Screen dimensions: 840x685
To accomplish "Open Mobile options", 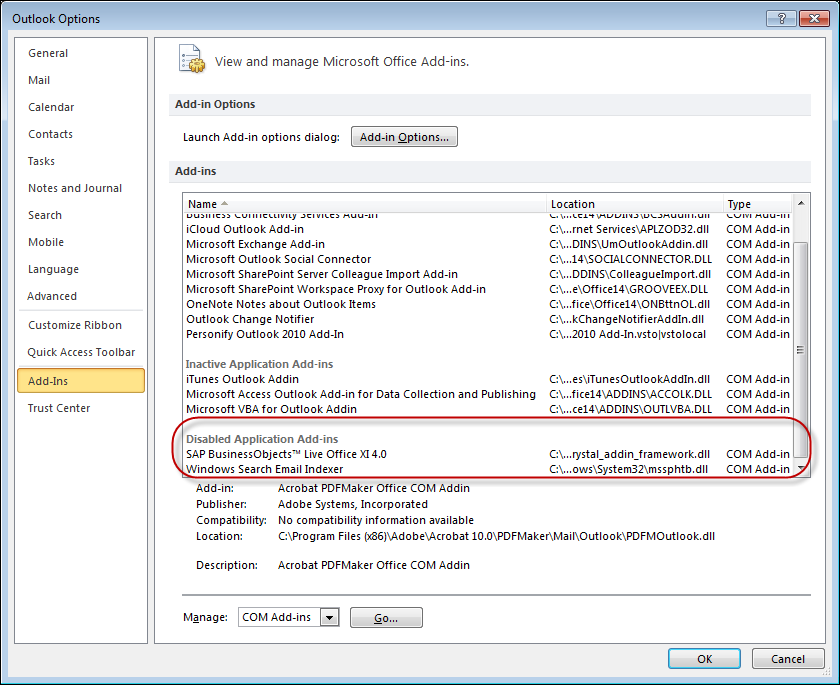I will (x=46, y=242).
